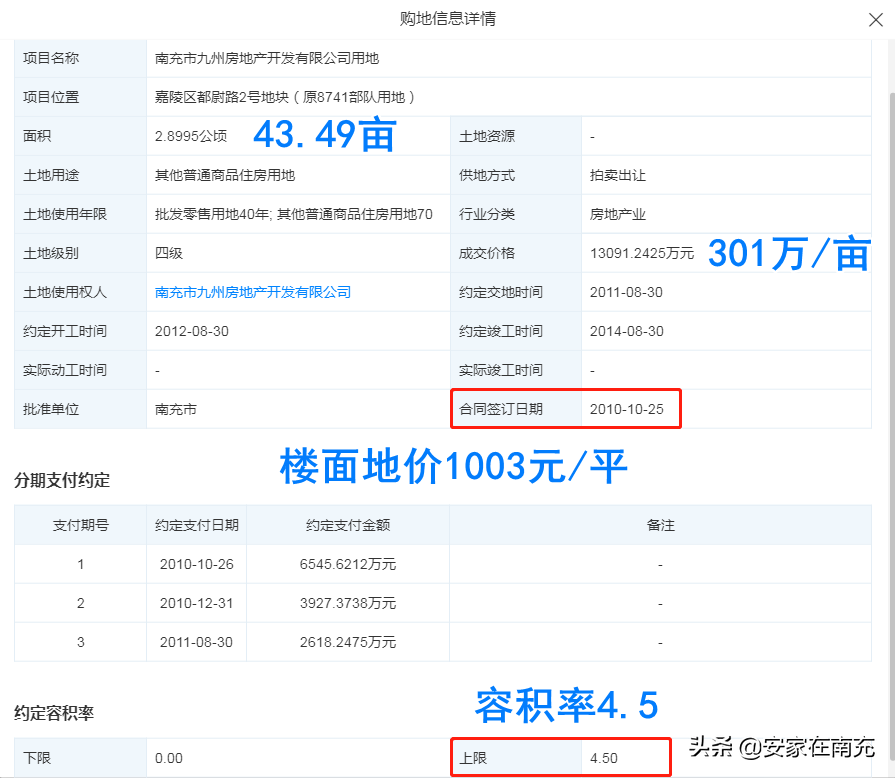
Task: Click completion date 2014-08-30
Action: pos(627,332)
